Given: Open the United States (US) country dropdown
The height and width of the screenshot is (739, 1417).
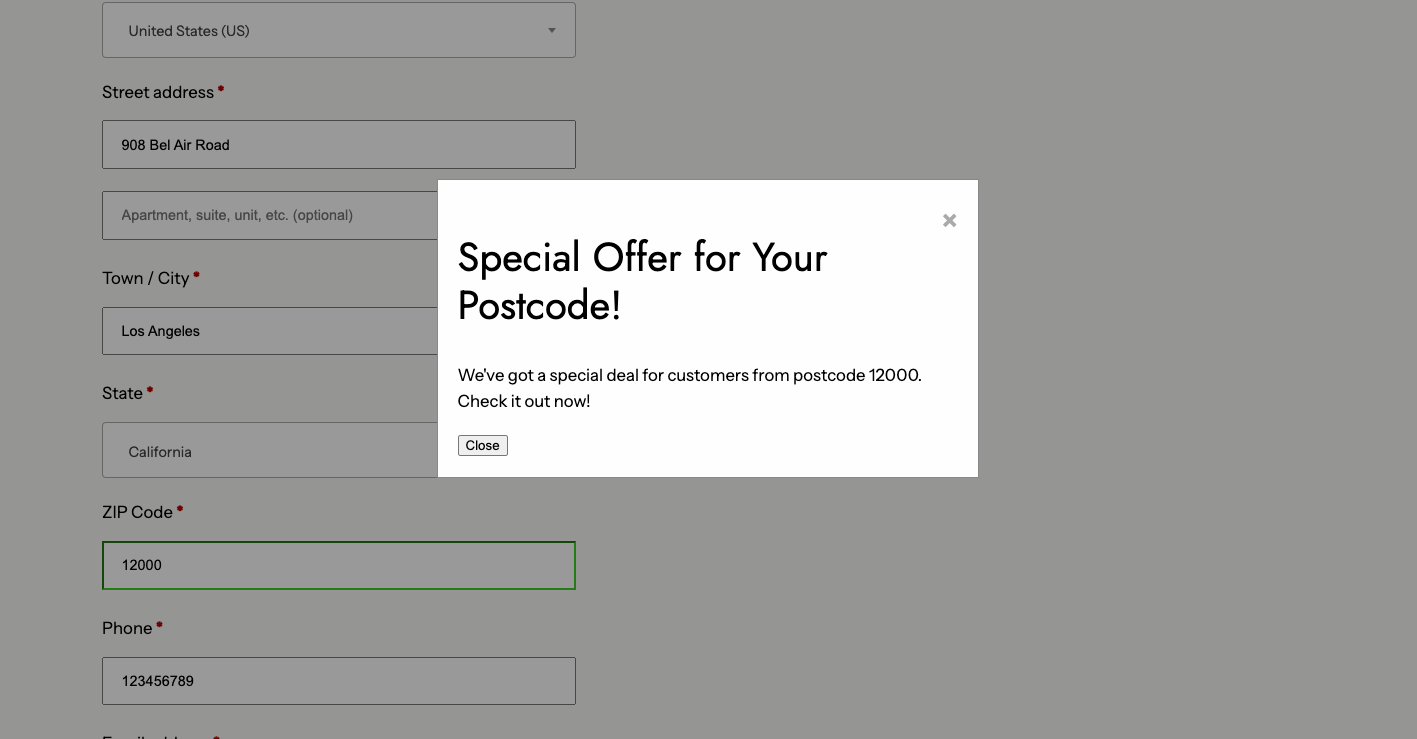Looking at the screenshot, I should (338, 31).
